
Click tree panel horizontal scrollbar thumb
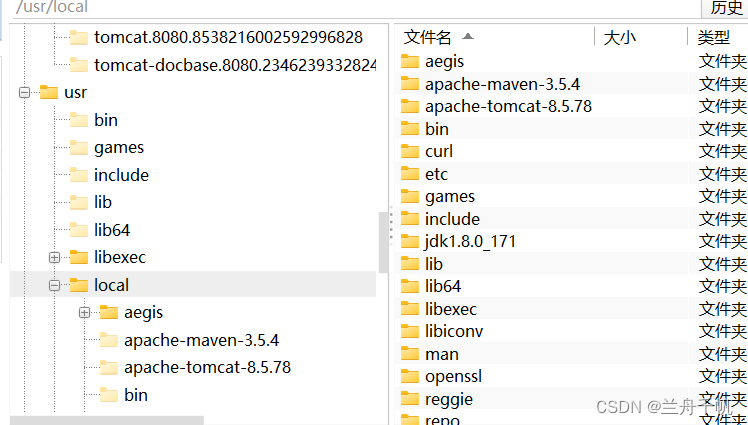click(107, 420)
